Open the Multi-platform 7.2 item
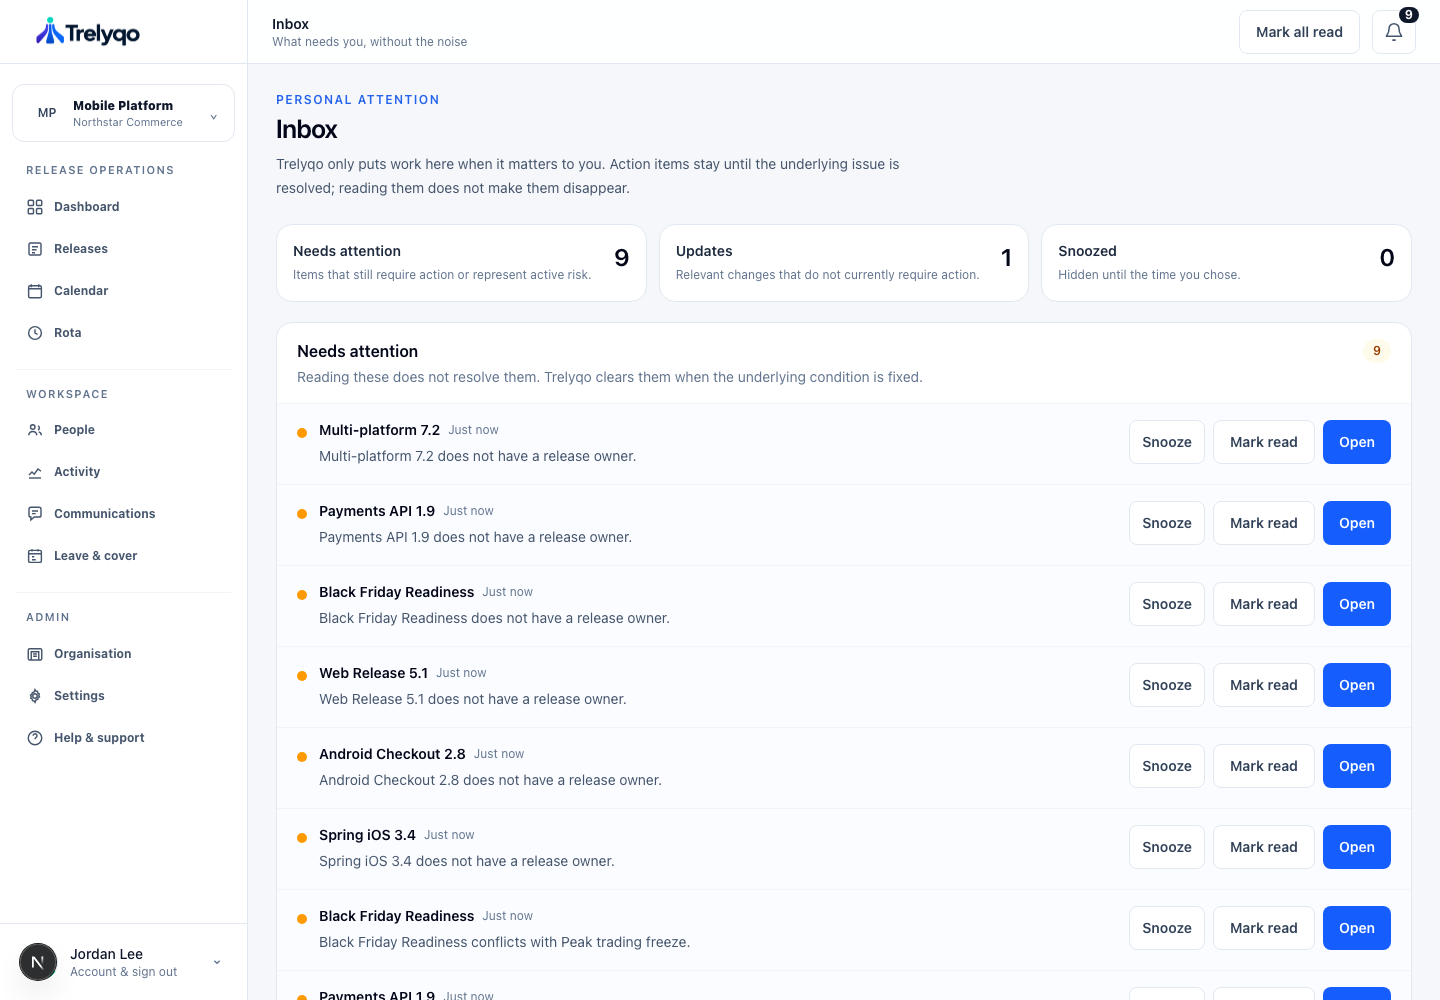This screenshot has height=1000, width=1440. click(1357, 442)
